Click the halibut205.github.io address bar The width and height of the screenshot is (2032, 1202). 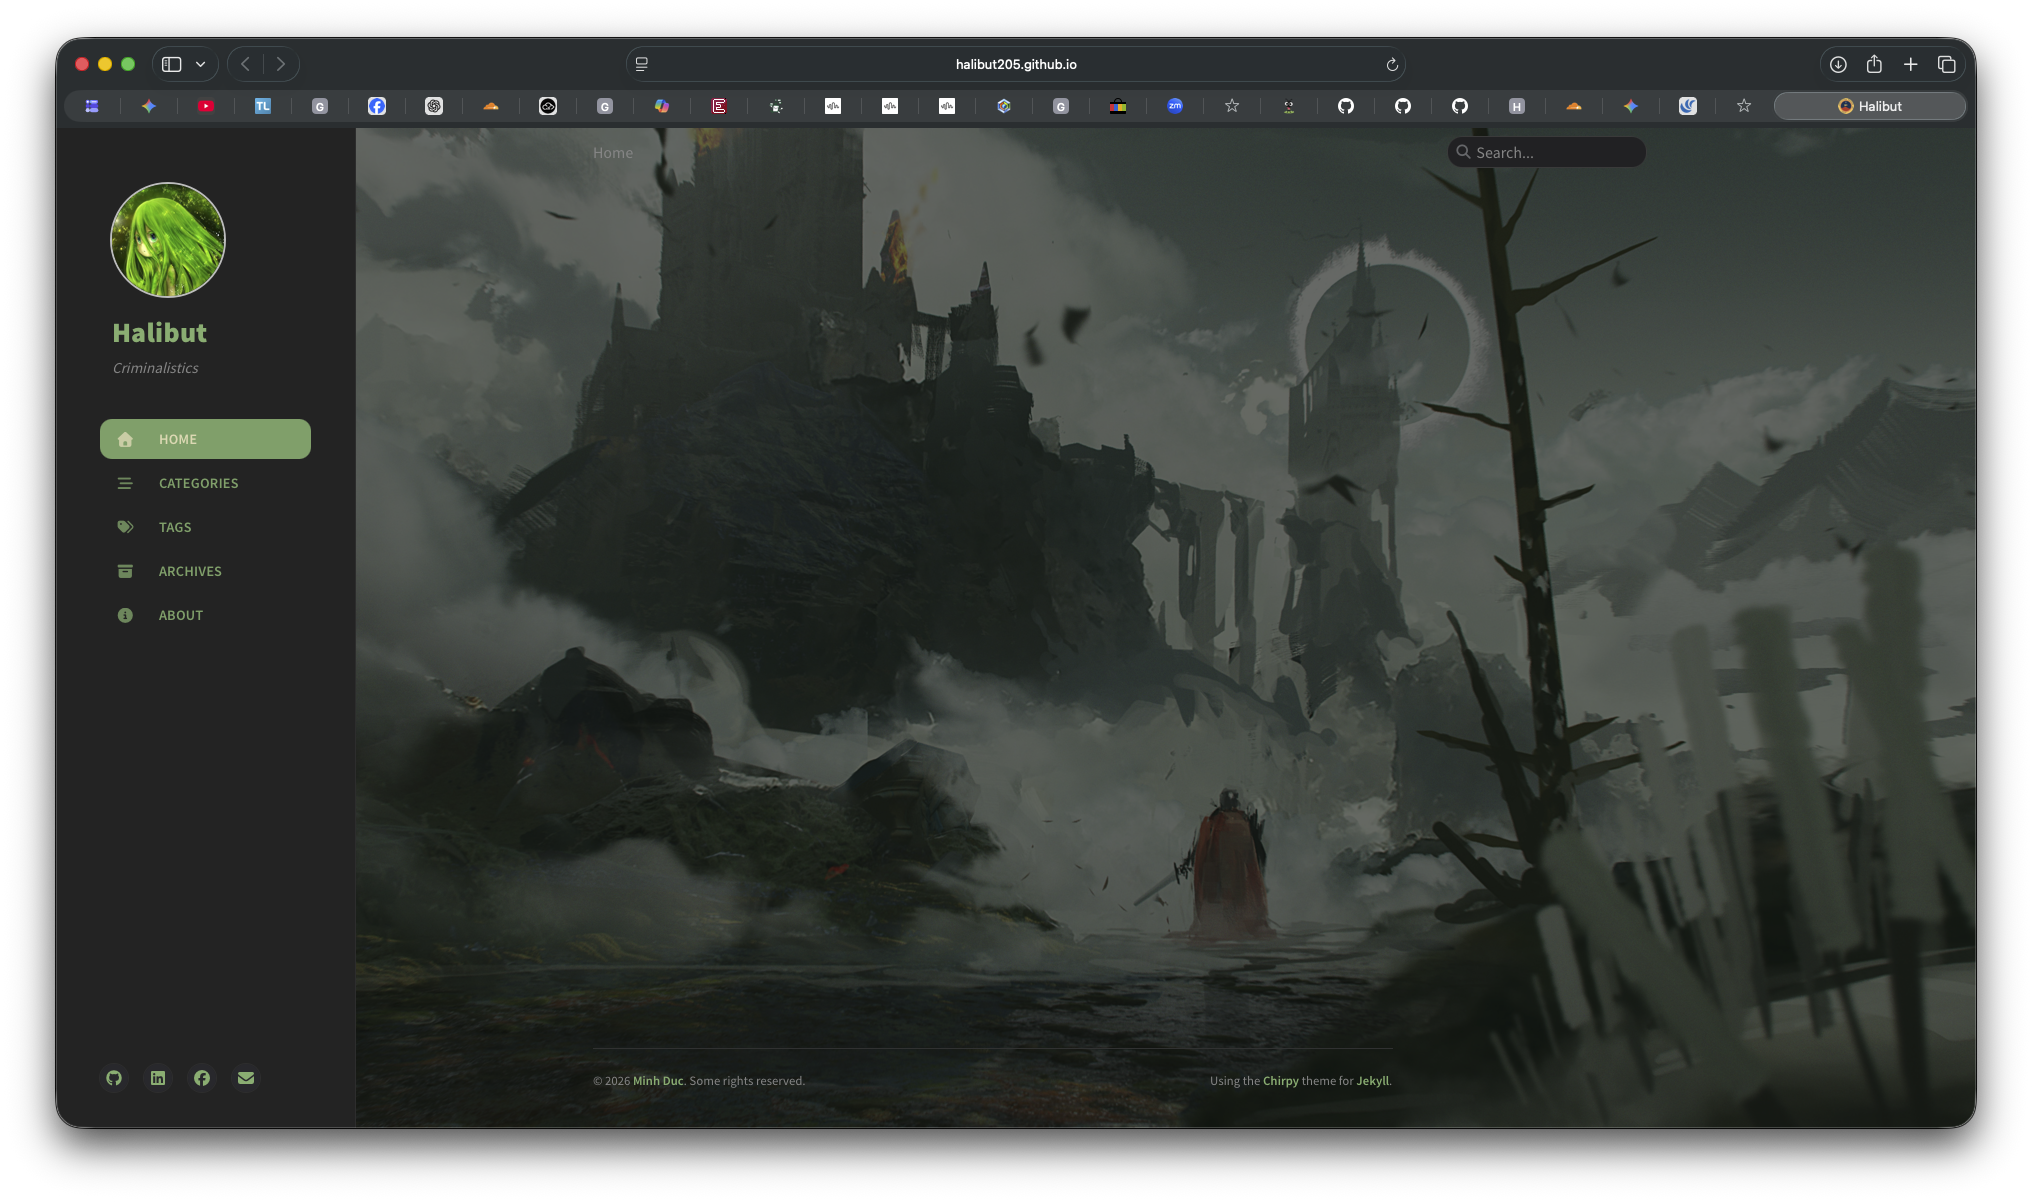[x=1016, y=64]
